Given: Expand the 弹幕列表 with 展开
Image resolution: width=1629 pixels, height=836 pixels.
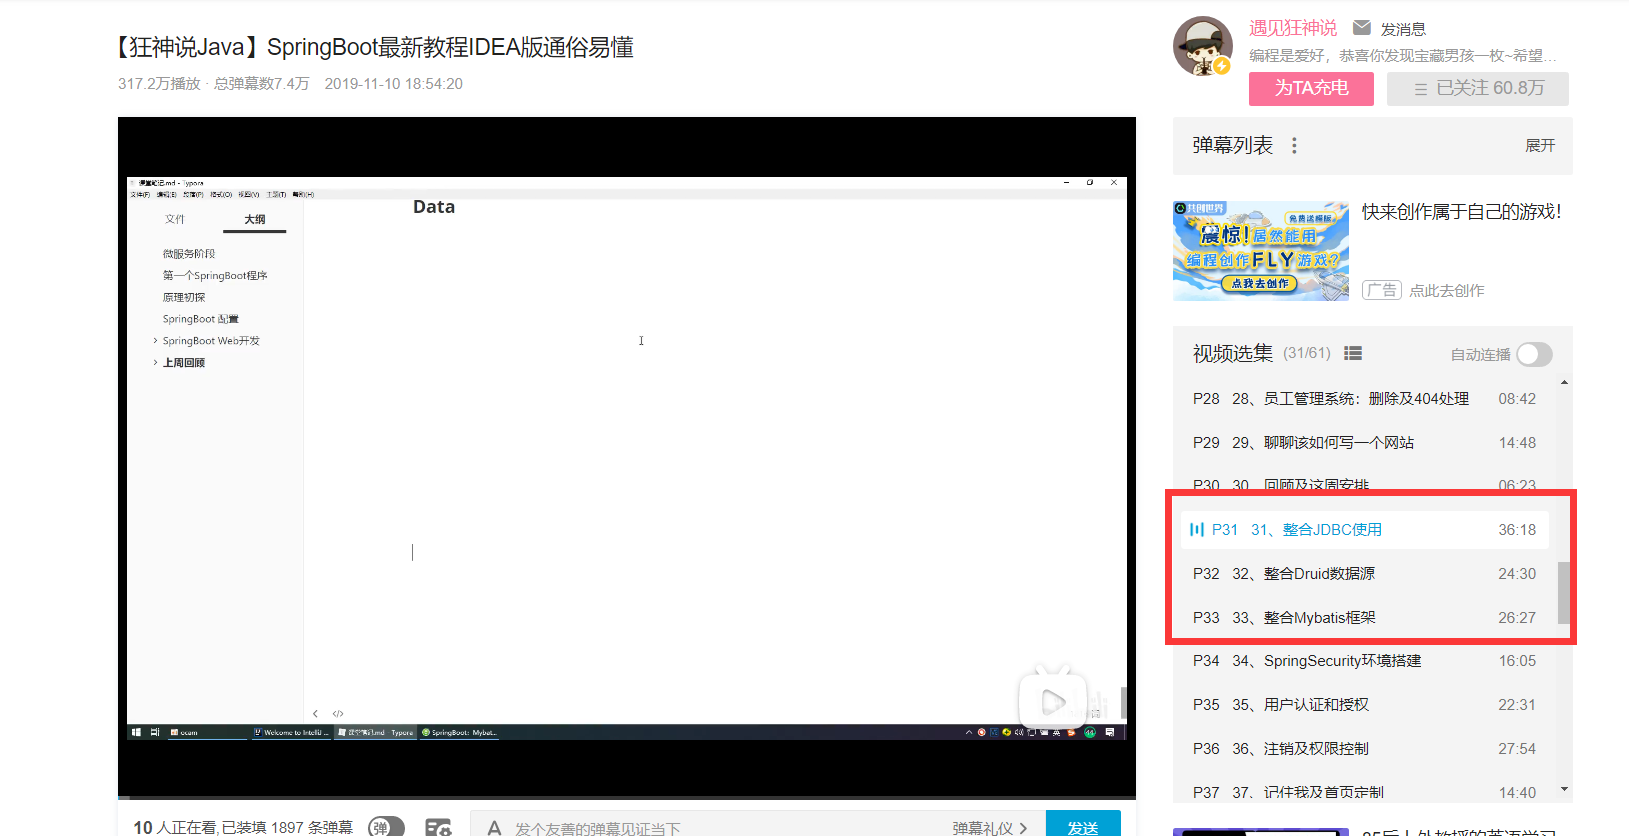Looking at the screenshot, I should 1539,146.
